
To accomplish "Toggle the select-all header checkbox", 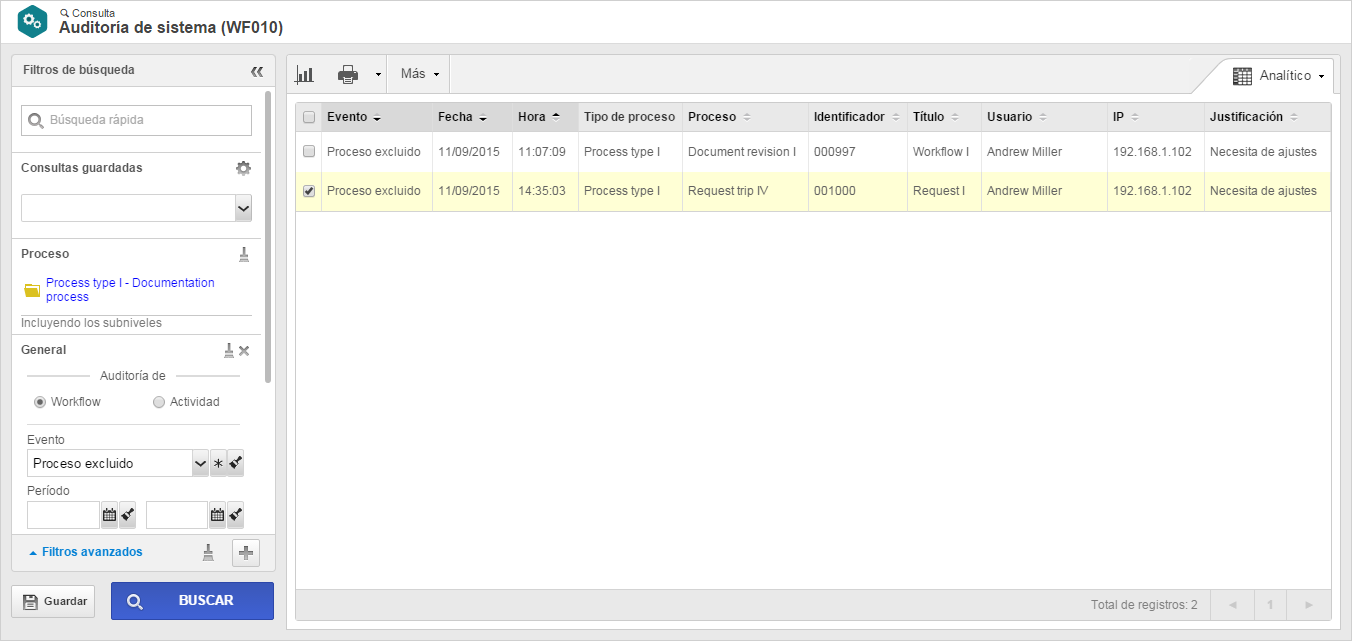I will (x=309, y=117).
